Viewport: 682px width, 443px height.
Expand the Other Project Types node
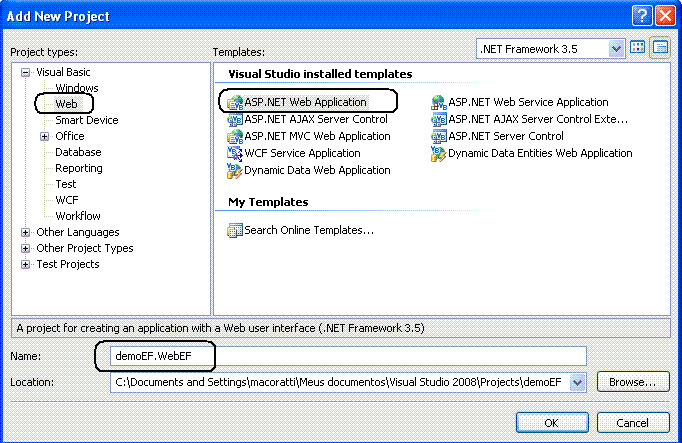26,249
